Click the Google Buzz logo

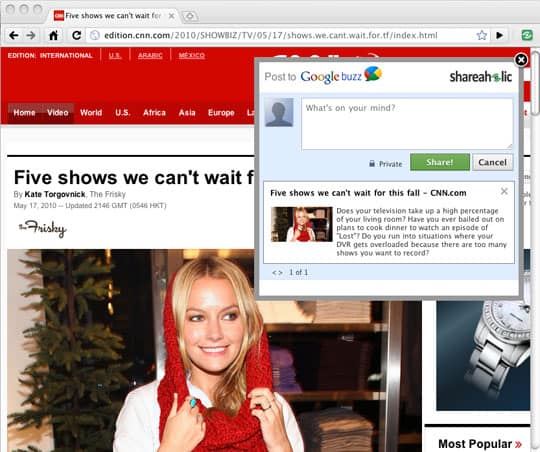[x=341, y=75]
